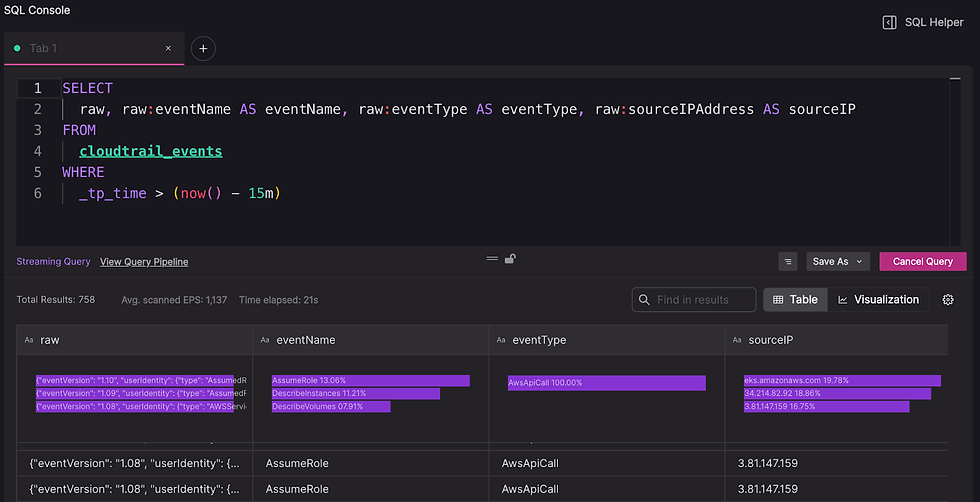Viewport: 980px width, 502px height.
Task: Click the cloudtrail_events table name
Action: 151,151
